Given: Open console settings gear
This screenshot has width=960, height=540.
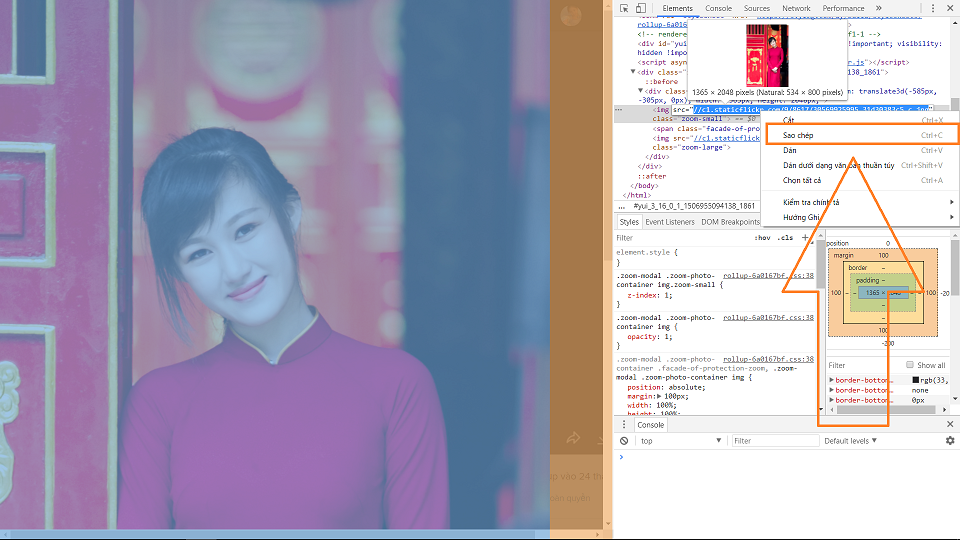Looking at the screenshot, I should (950, 441).
